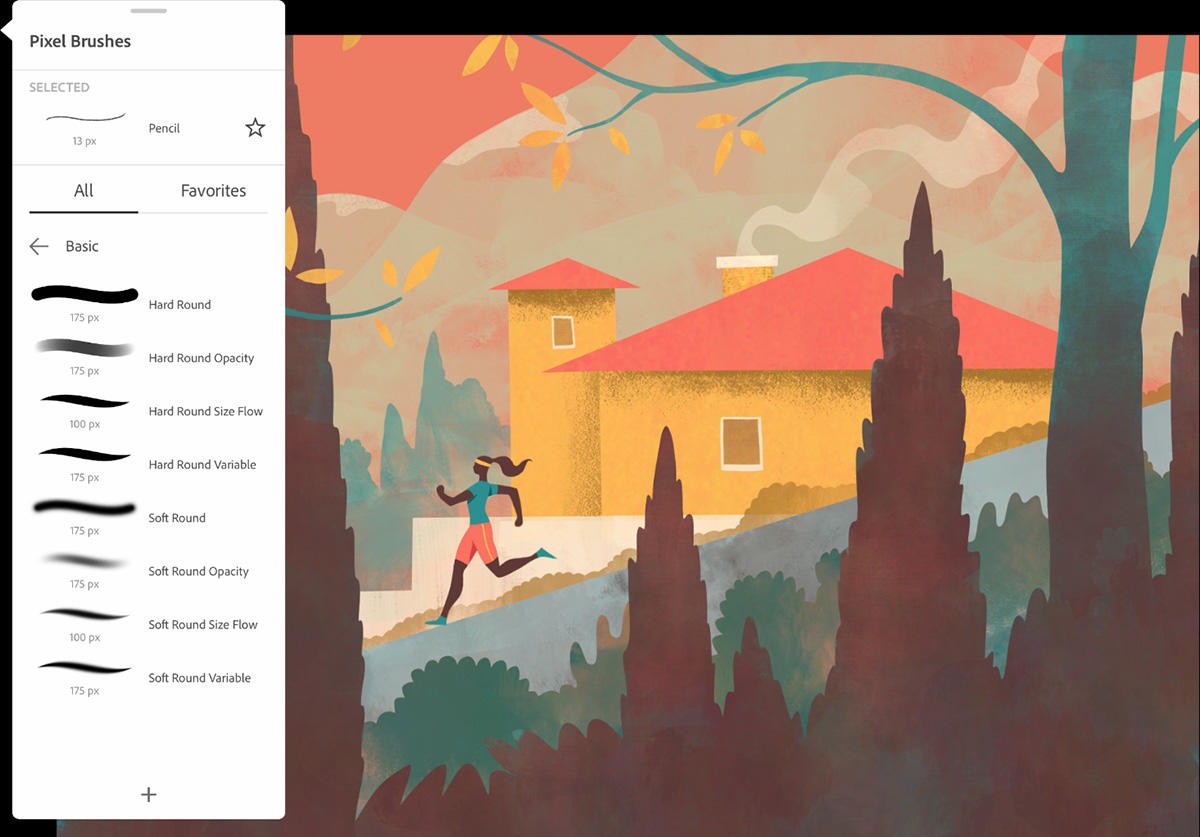Switch to the Favorites tab
The image size is (1200, 837).
(x=213, y=191)
